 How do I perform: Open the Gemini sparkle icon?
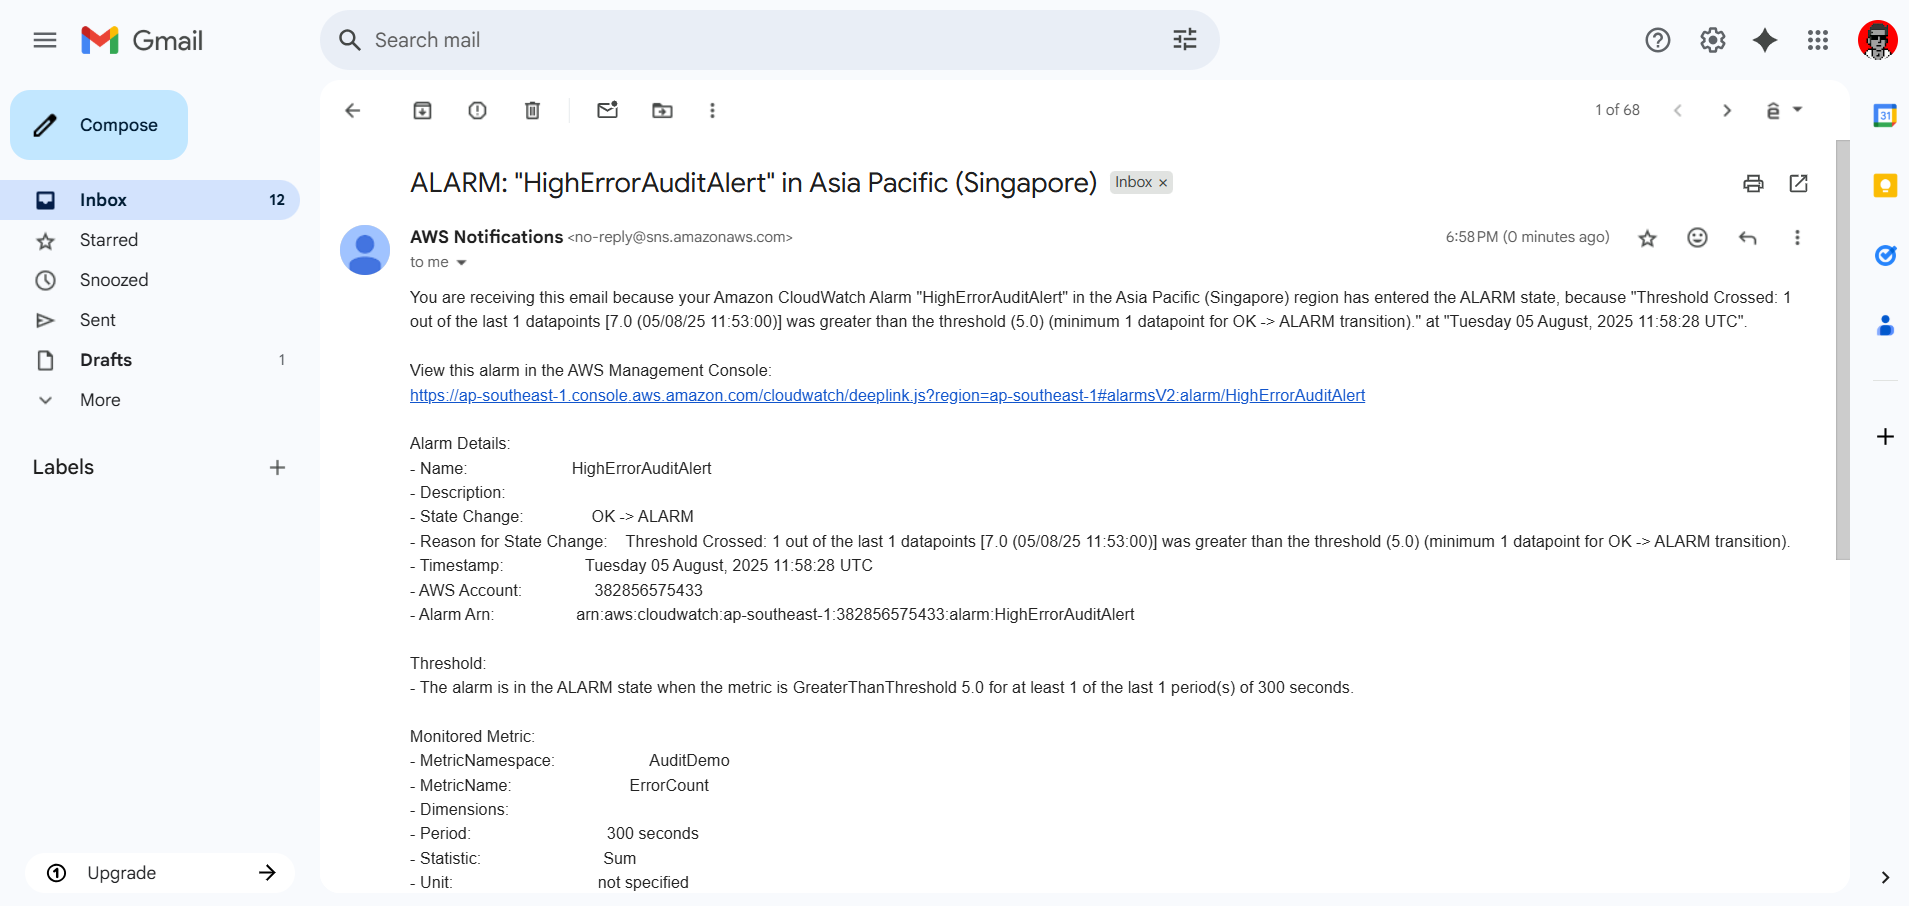pyautogui.click(x=1765, y=40)
